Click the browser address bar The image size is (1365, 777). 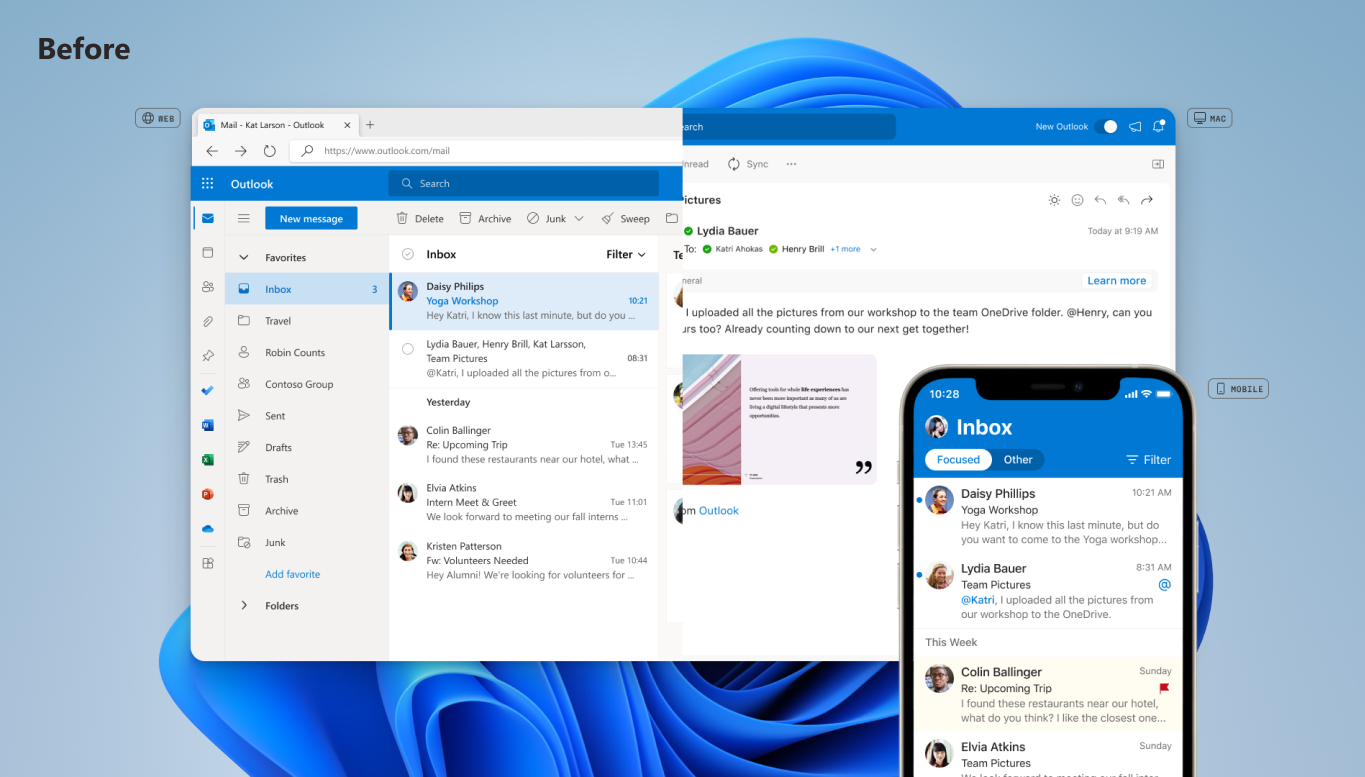coord(488,151)
